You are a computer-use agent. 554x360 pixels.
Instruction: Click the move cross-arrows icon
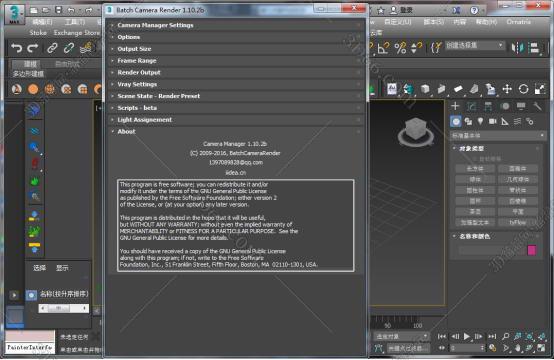(x=507, y=89)
